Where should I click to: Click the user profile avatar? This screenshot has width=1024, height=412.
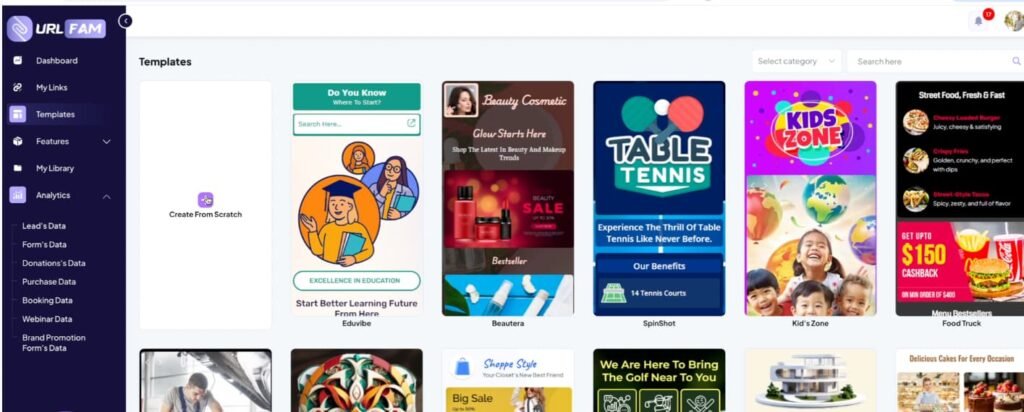1014,21
